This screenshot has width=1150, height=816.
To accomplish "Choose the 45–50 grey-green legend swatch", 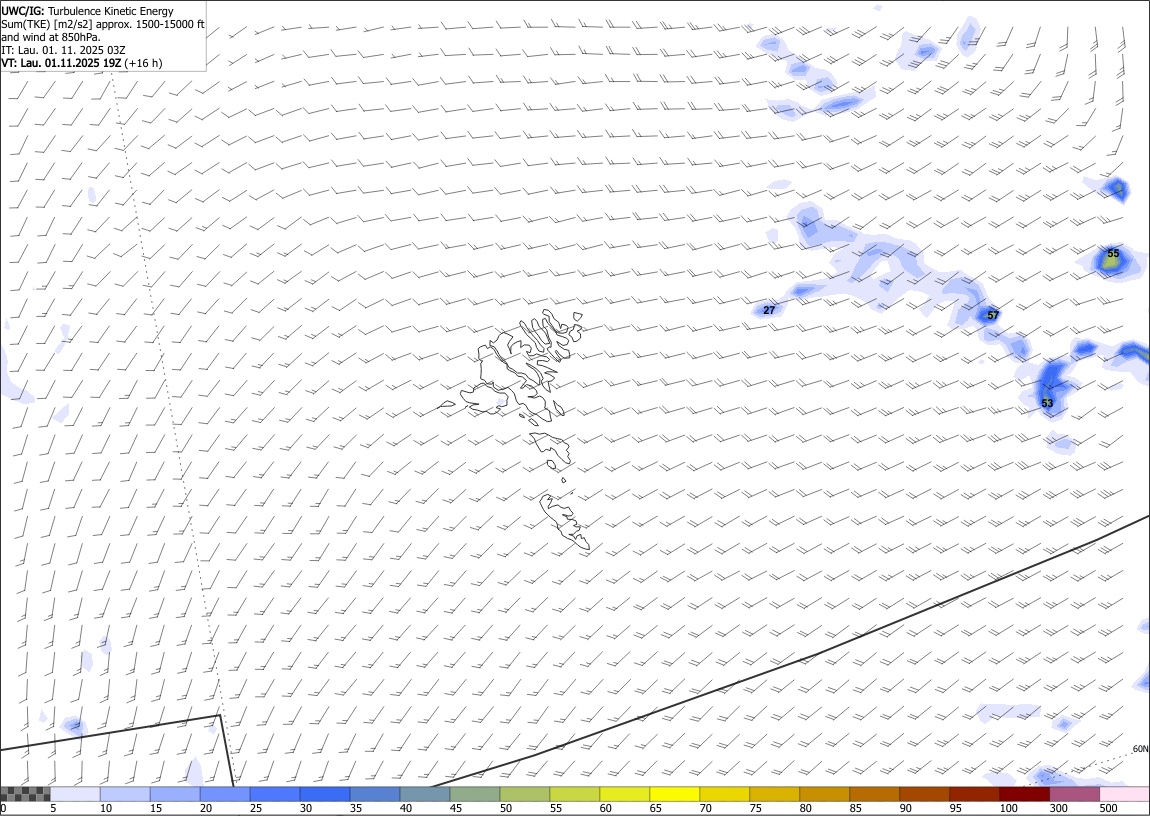I will 475,794.
